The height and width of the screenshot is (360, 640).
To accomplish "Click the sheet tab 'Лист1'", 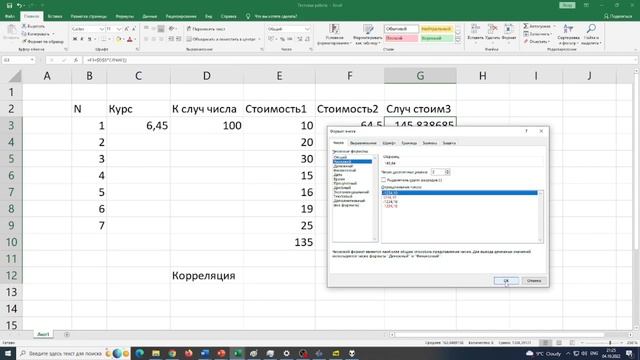I will (43, 334).
